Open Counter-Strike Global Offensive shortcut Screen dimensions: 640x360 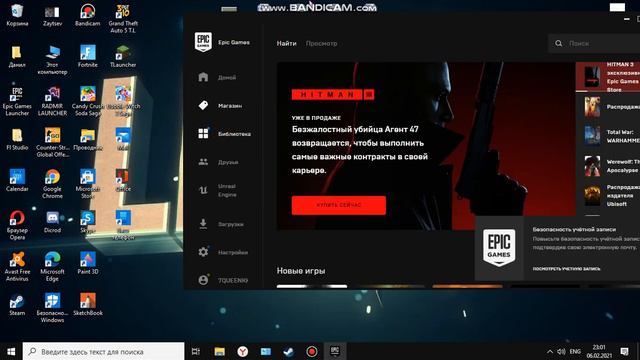pos(52,143)
